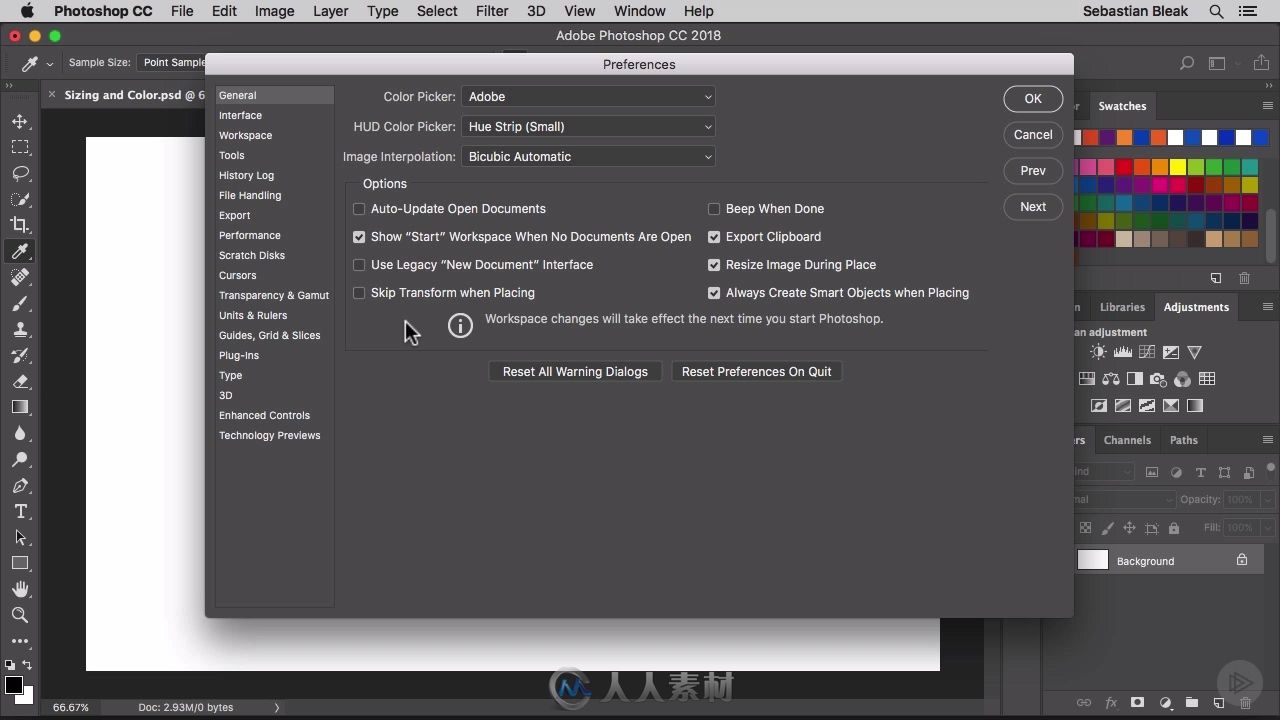Screen dimensions: 1280x720
Task: Select the History Brush tool
Action: click(20, 355)
